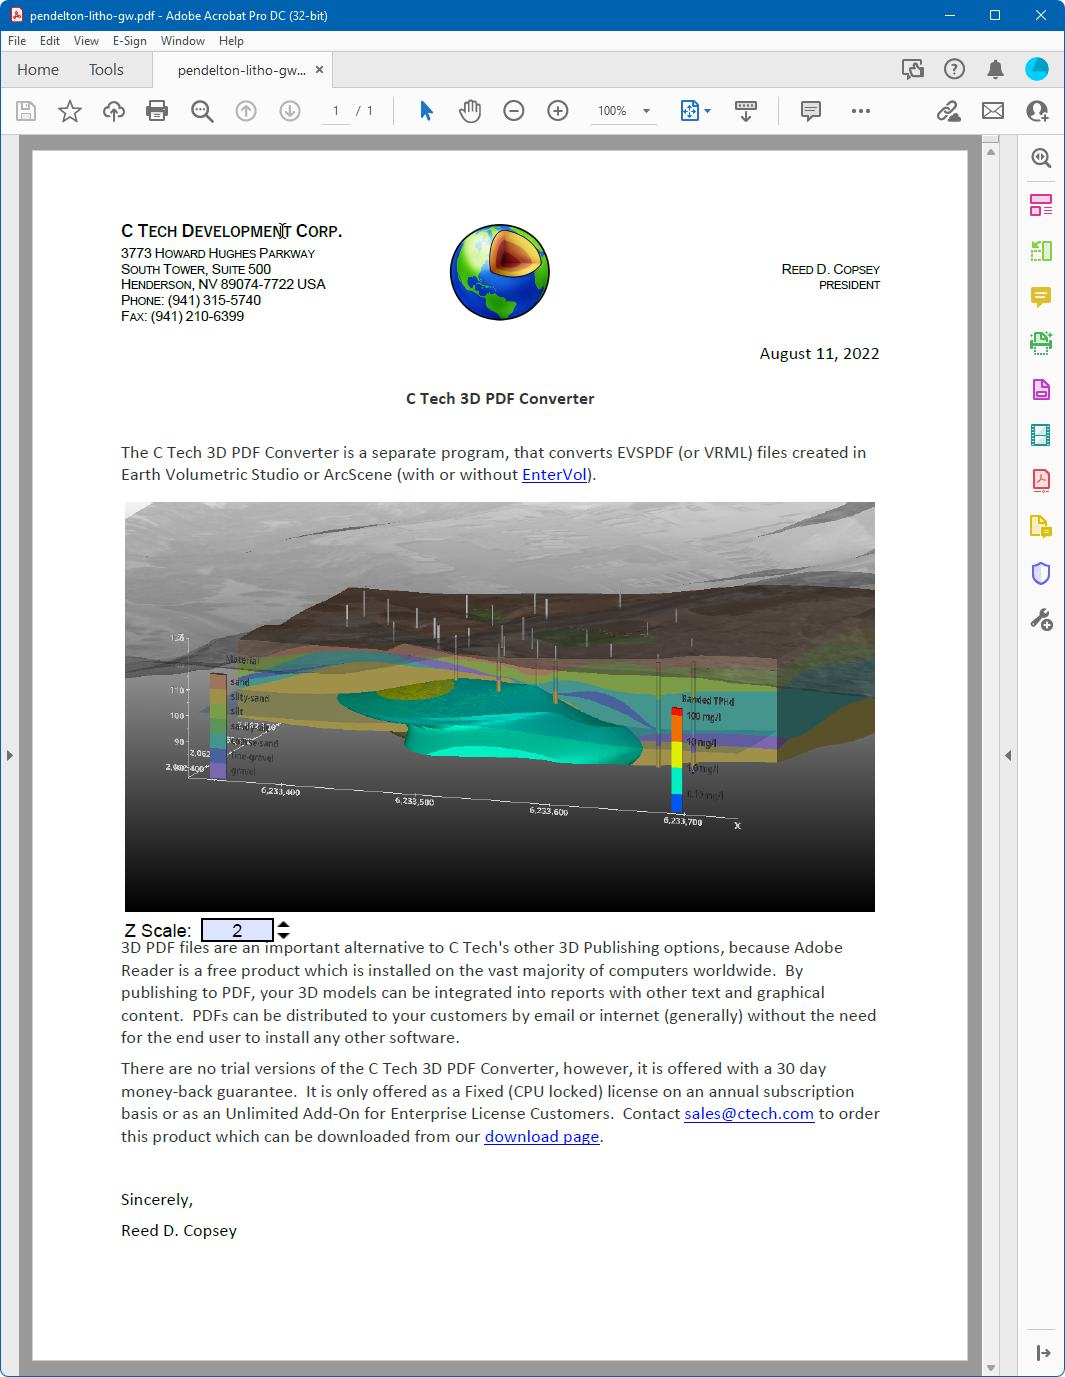Enable reading mode from the toolbar
Screen dimensions: 1065x1377
(746, 111)
